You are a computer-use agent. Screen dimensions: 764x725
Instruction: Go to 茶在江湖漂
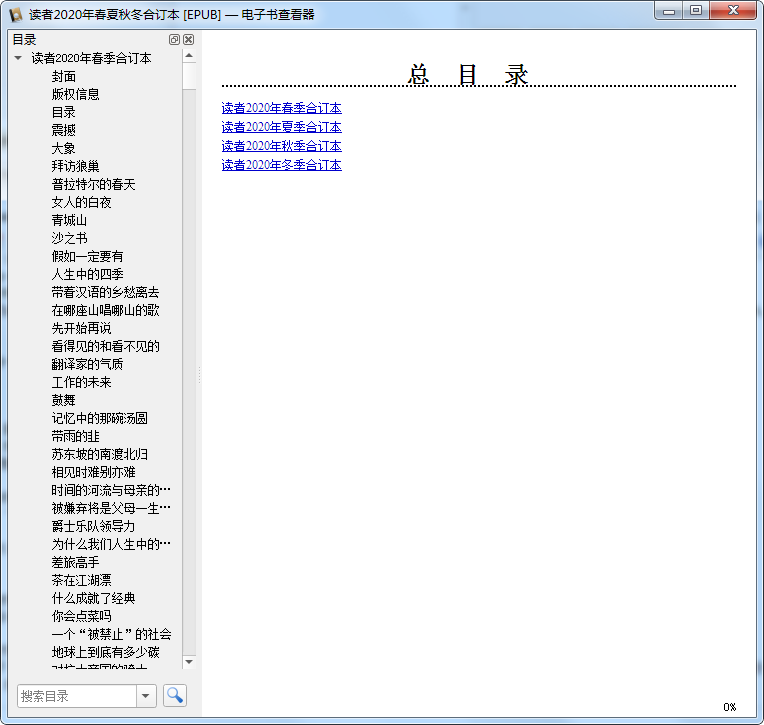point(81,580)
